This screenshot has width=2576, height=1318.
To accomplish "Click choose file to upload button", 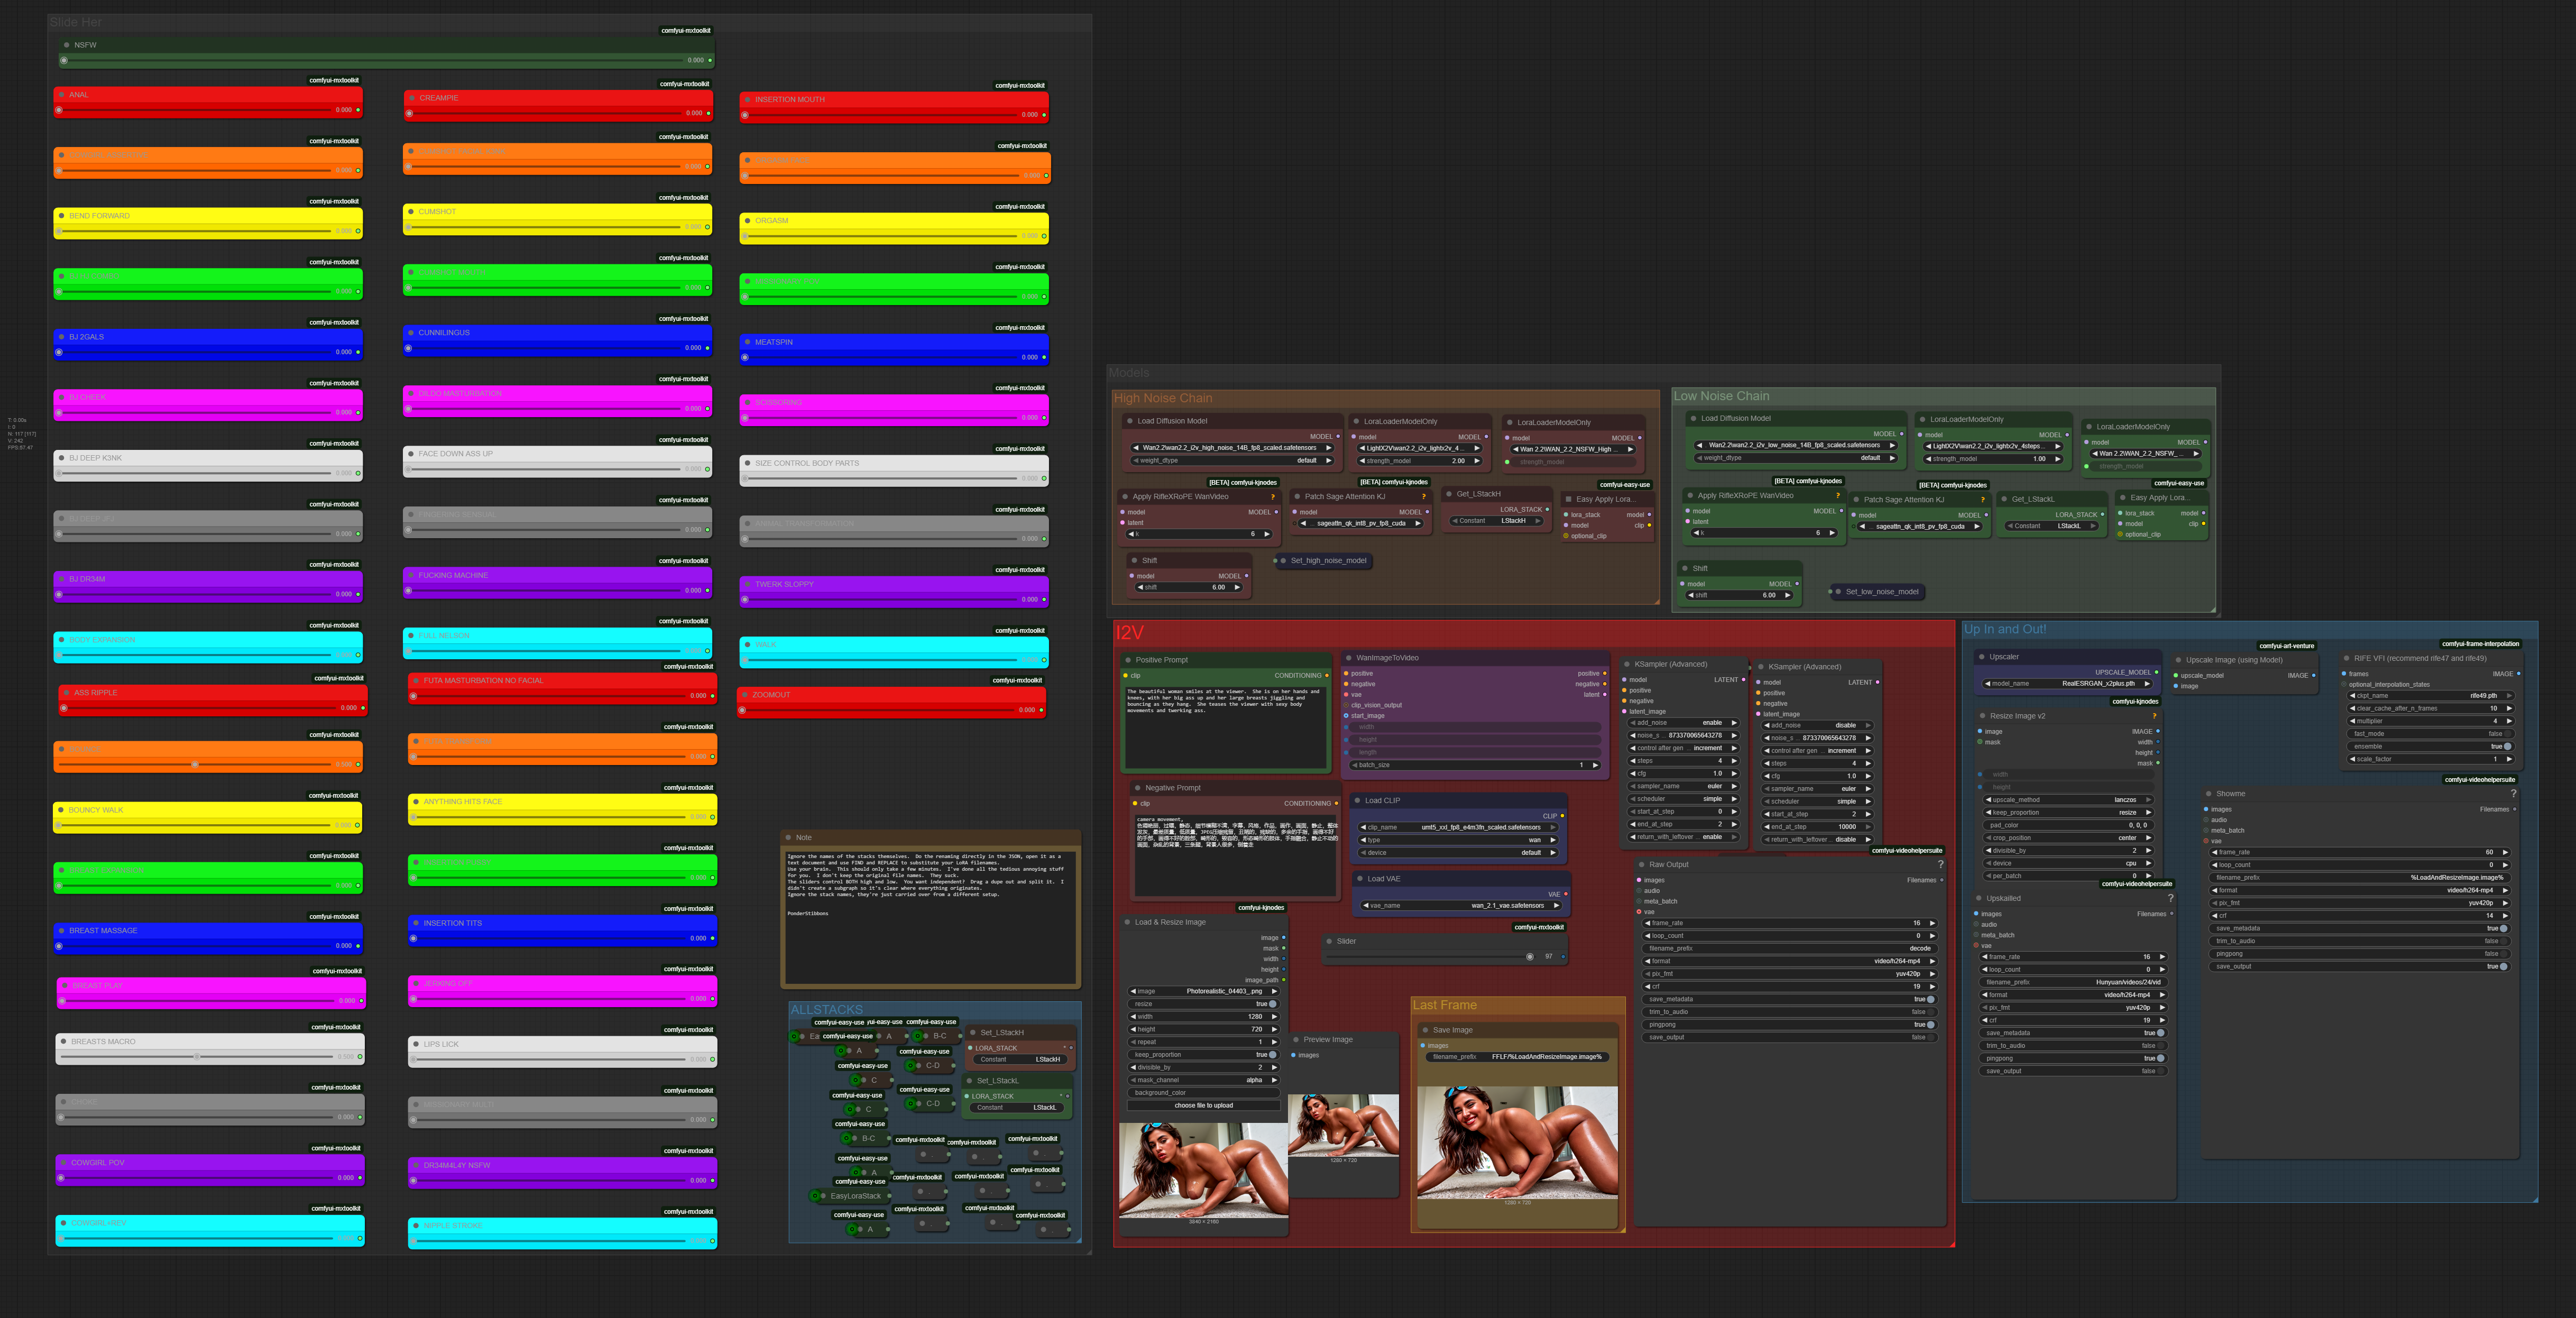I will tap(1203, 1105).
